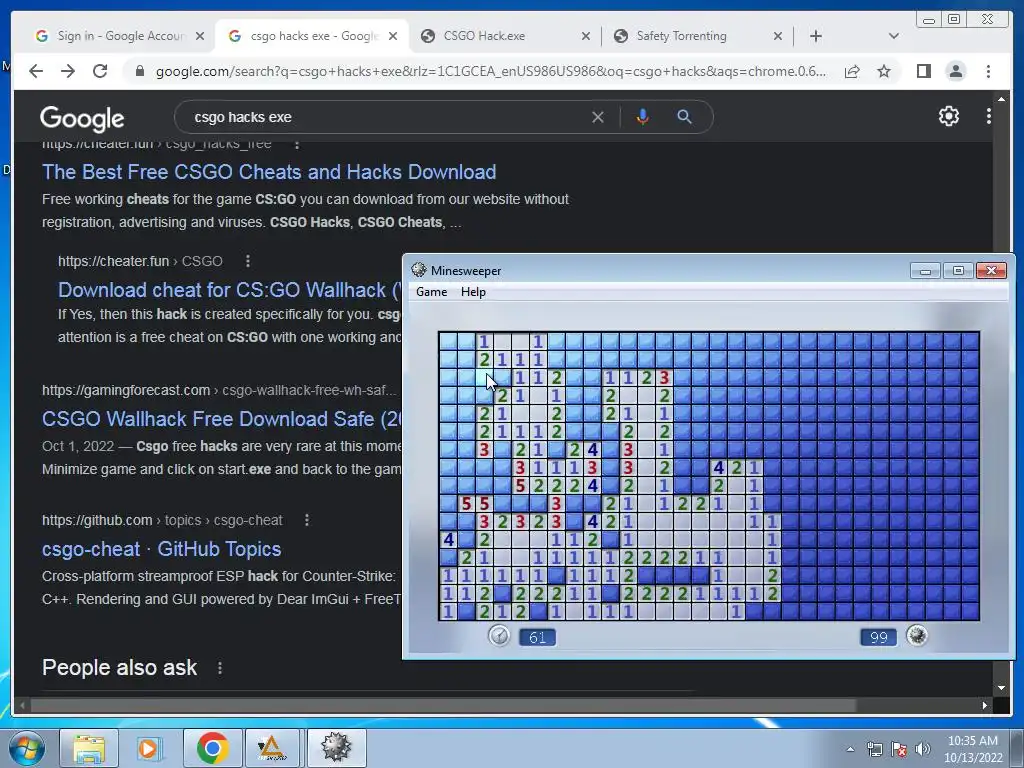
Task: Open the orange triangle app in taskbar
Action: tap(272, 748)
